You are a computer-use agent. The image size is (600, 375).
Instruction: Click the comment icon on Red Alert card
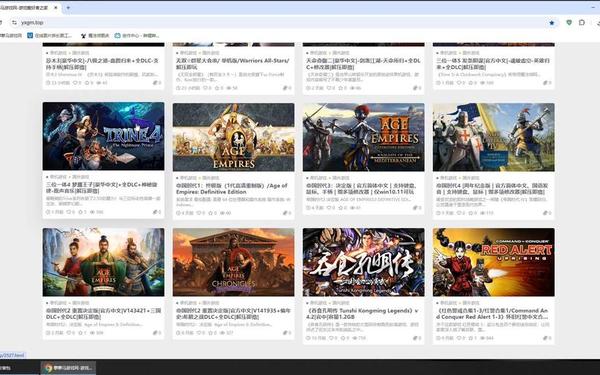545,338
